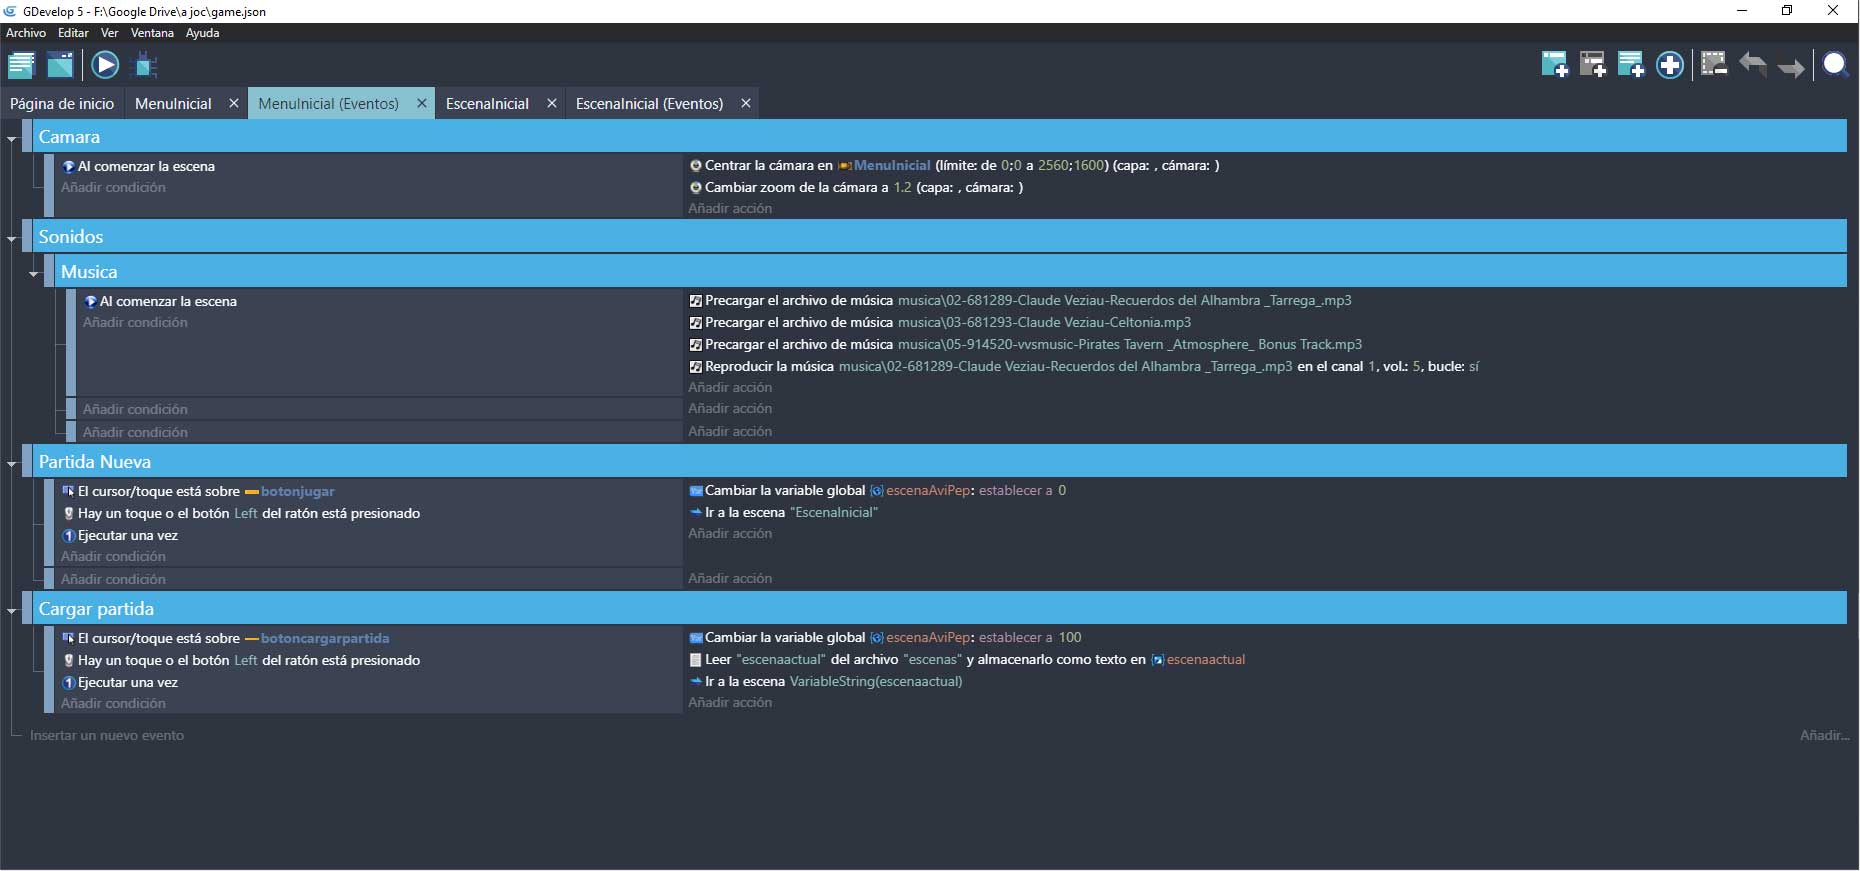The image size is (1860, 871).
Task: Switch to the EscenaInicial (Eventos) tab
Action: [x=649, y=104]
